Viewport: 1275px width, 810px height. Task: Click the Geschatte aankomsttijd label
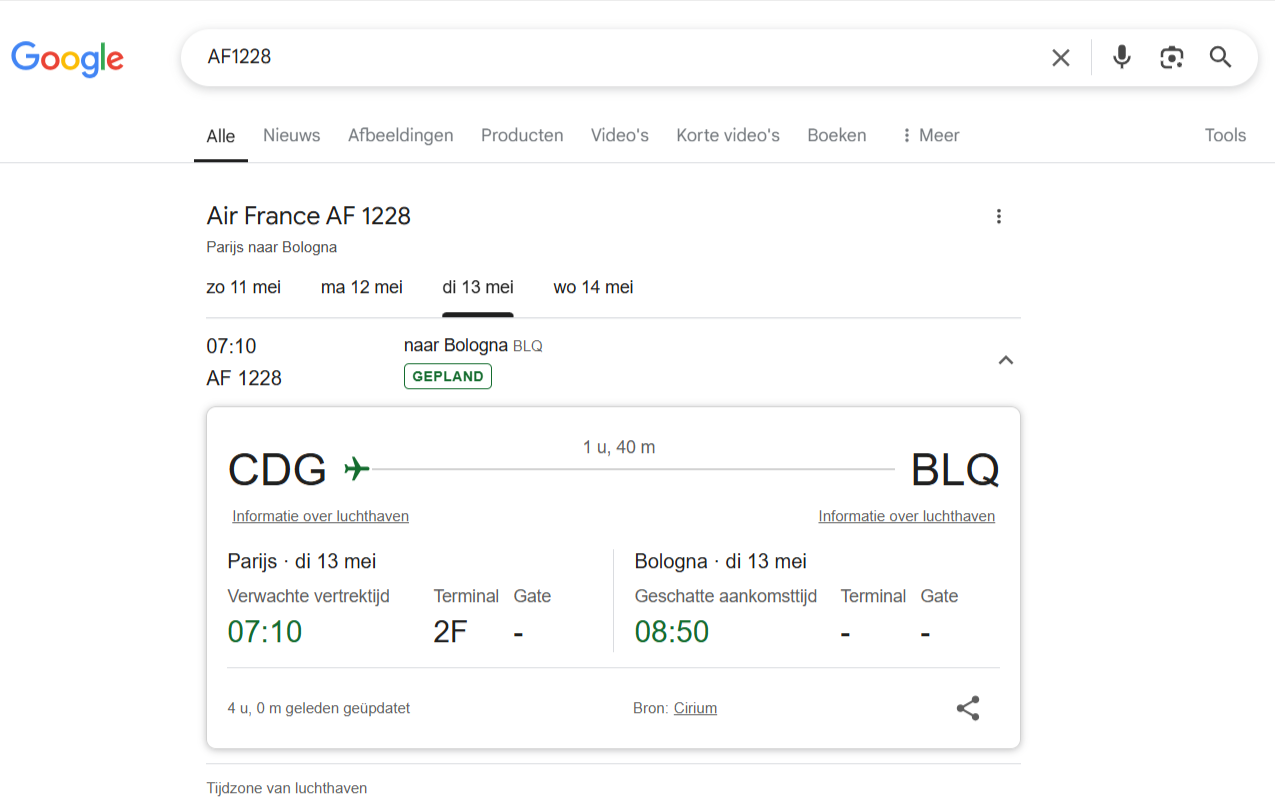tap(726, 596)
